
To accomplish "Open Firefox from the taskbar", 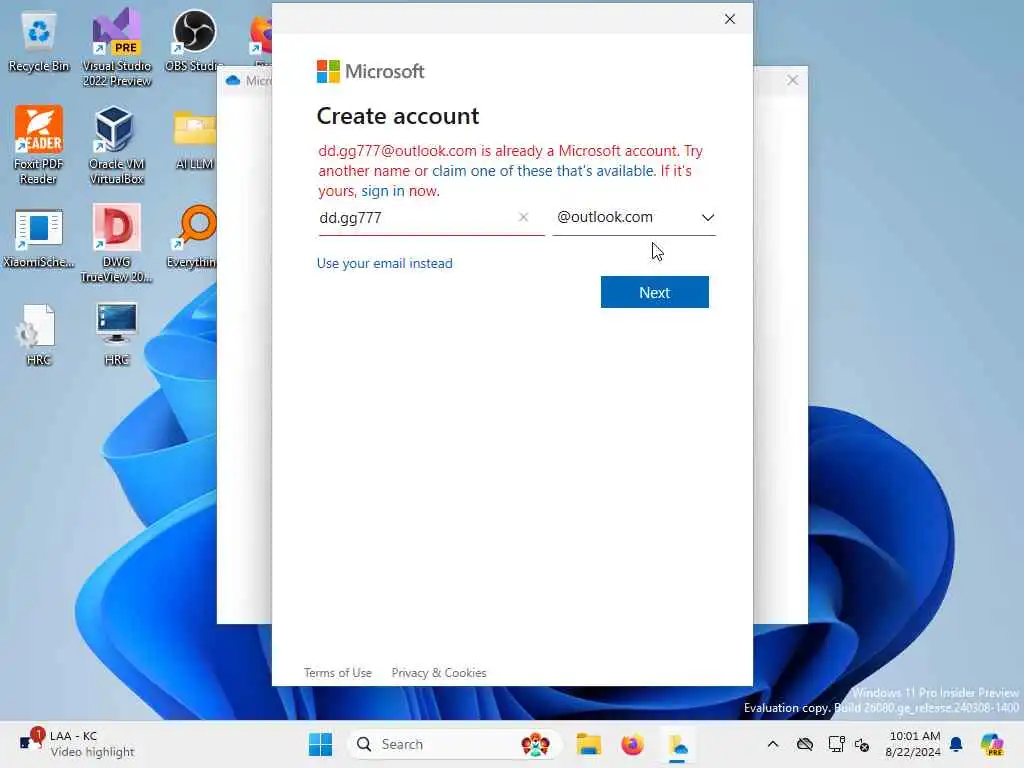I will pyautogui.click(x=632, y=744).
